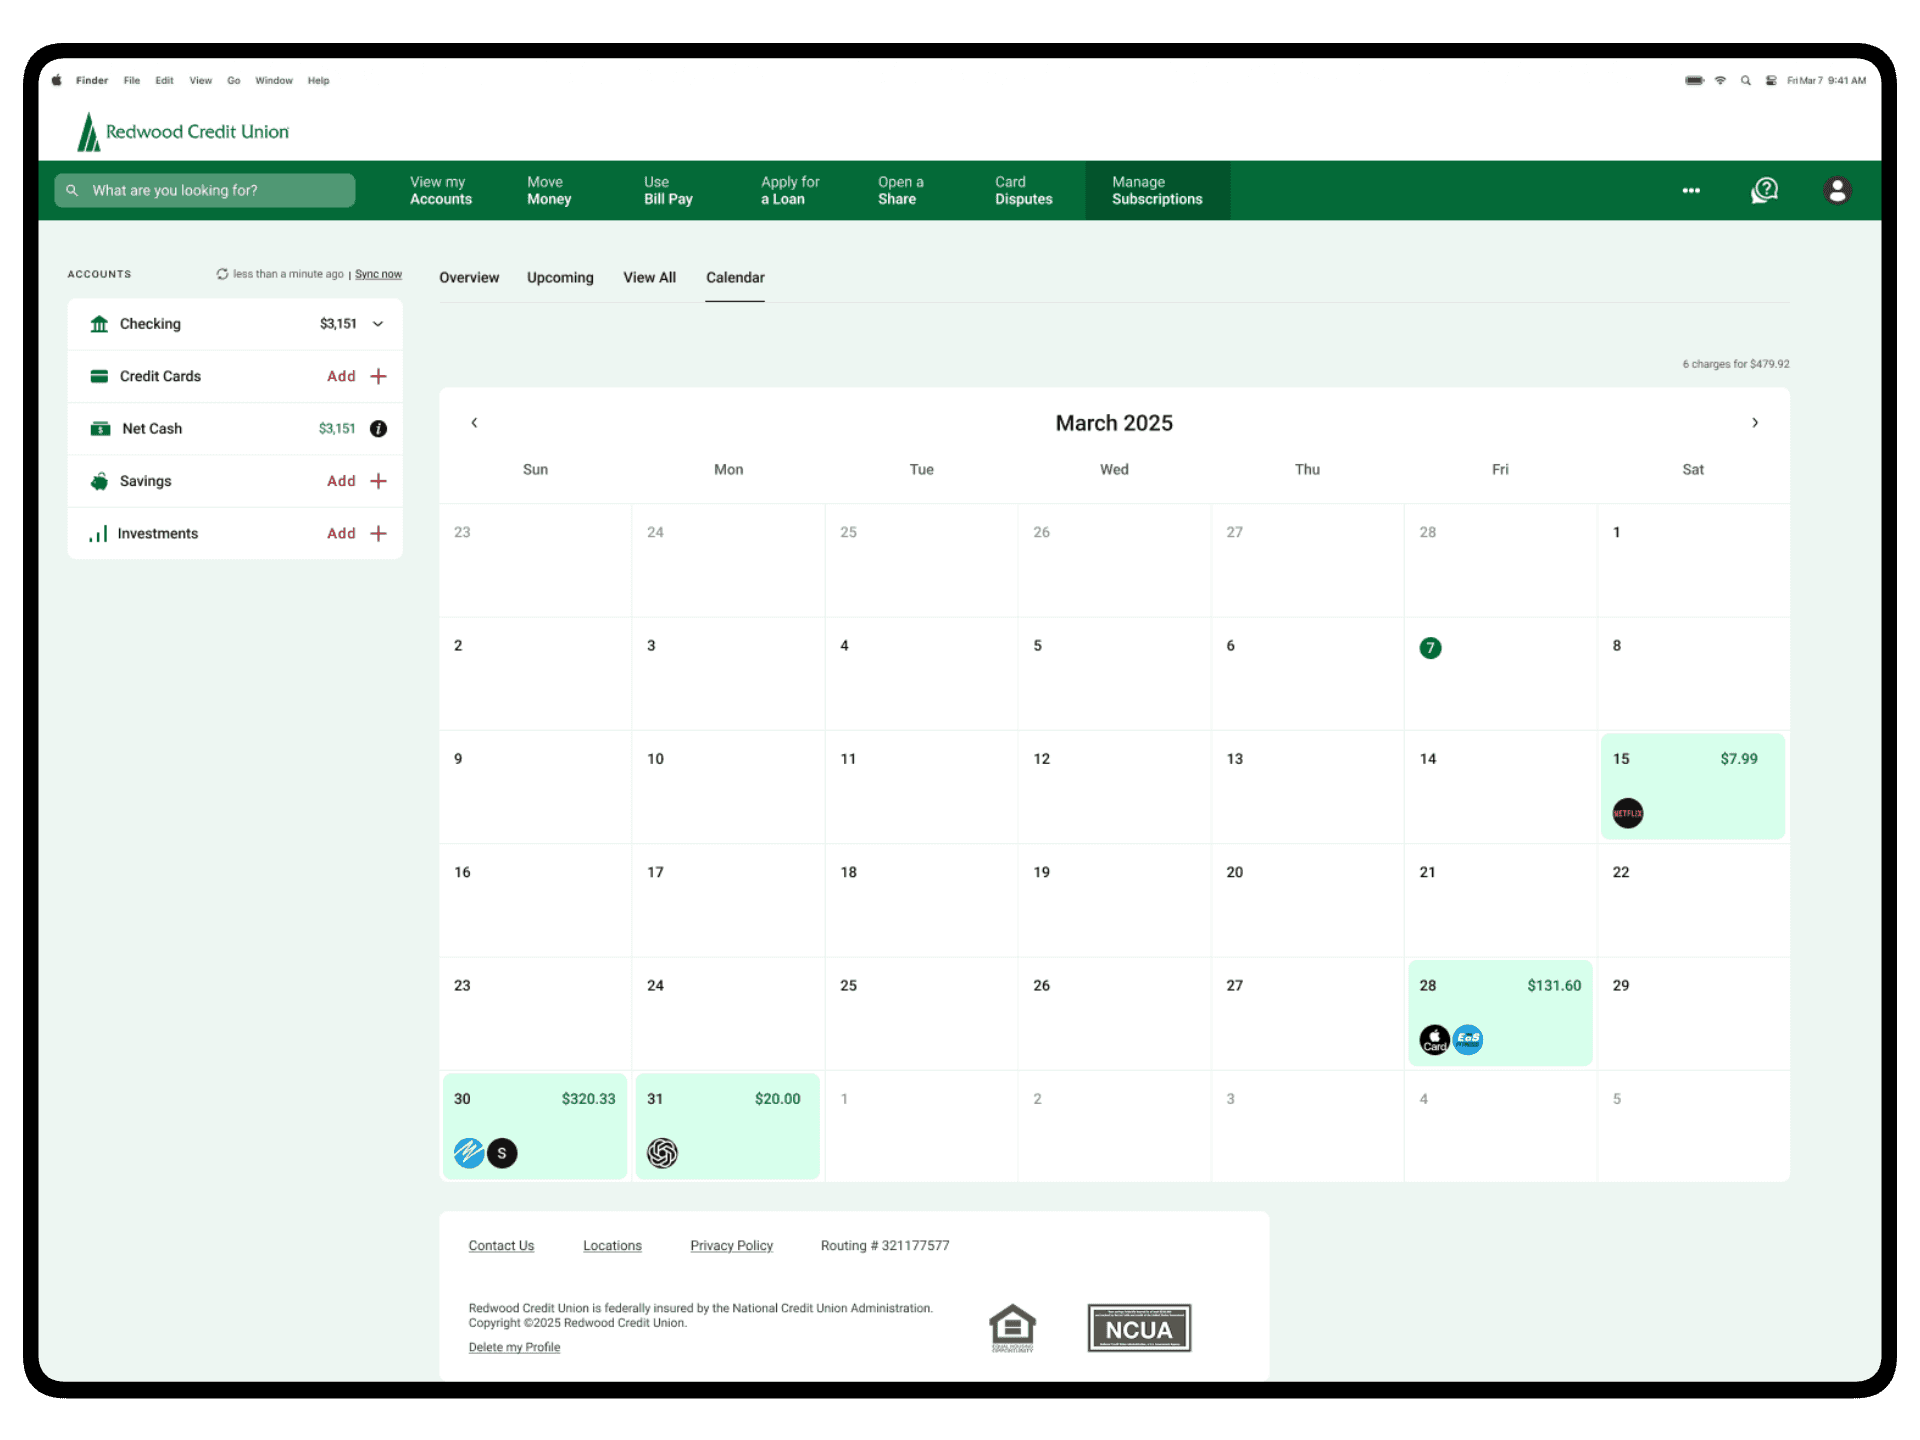Click the ChatGPT icon on March 31

(662, 1153)
